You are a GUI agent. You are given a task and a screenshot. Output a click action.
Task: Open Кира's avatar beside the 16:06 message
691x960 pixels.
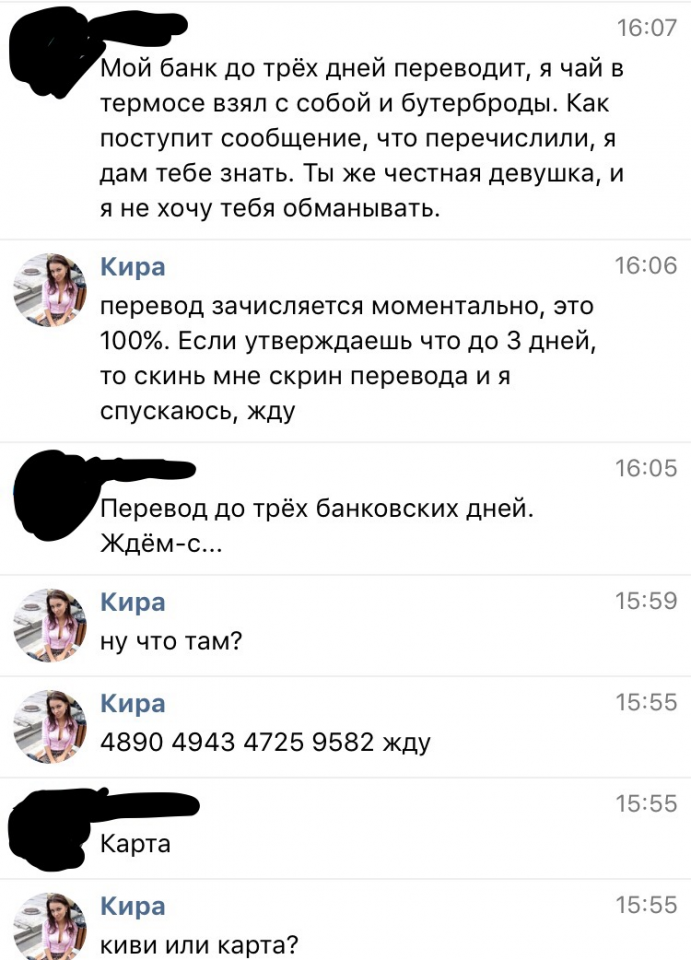(x=50, y=289)
